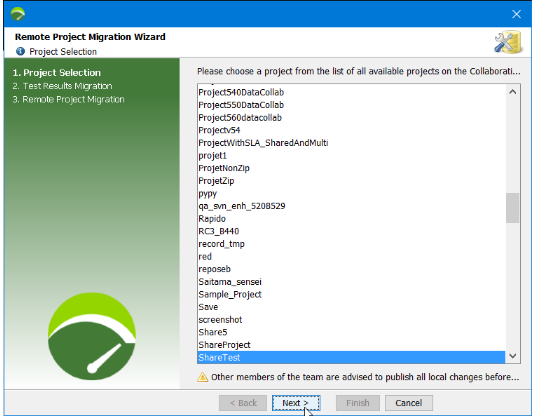
Task: Click the Next button
Action: 296,403
